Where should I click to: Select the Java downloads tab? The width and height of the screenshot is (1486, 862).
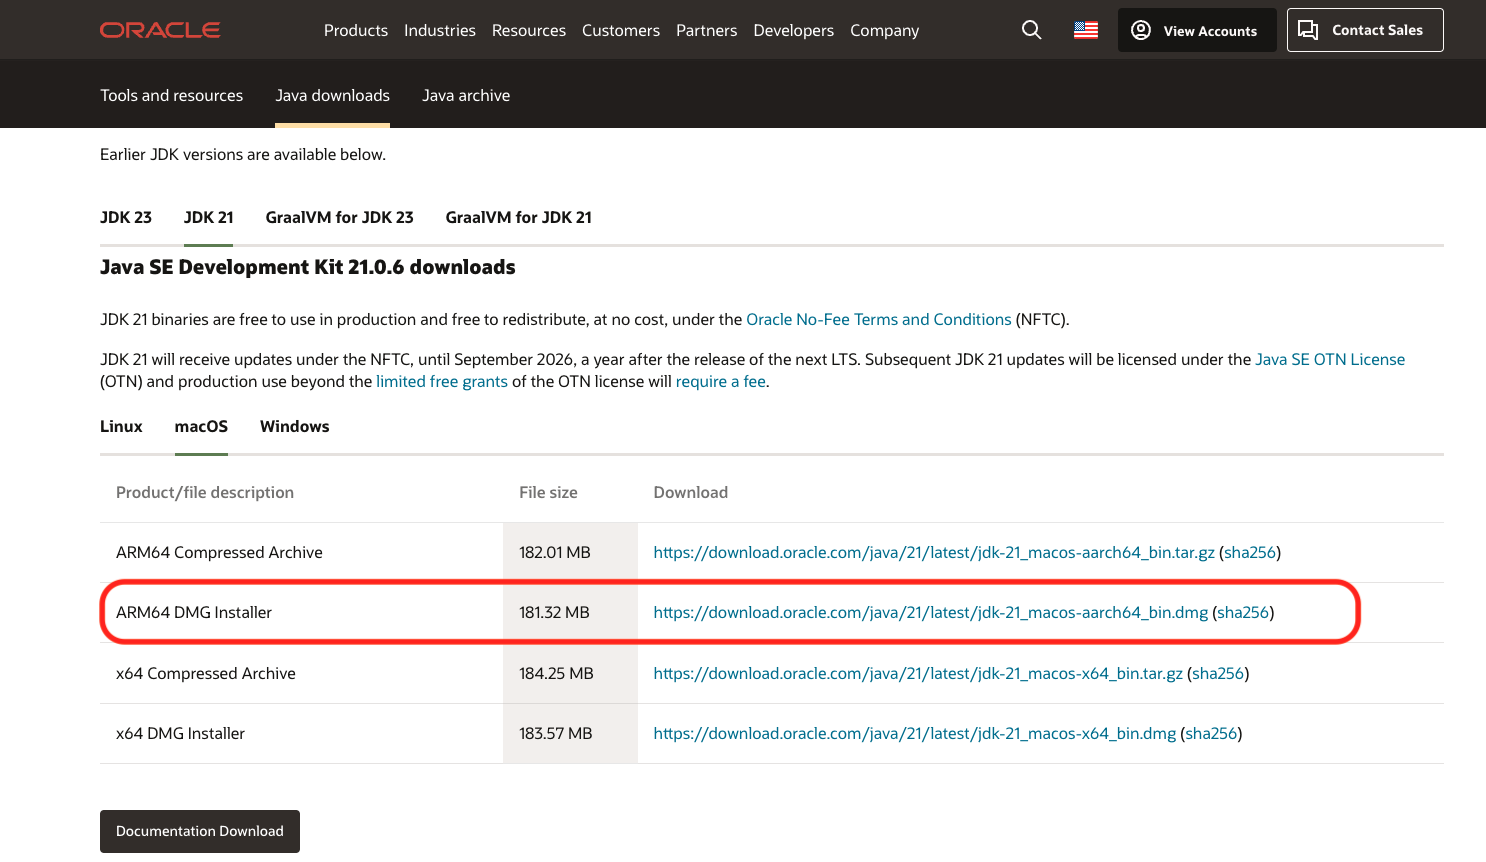click(333, 95)
